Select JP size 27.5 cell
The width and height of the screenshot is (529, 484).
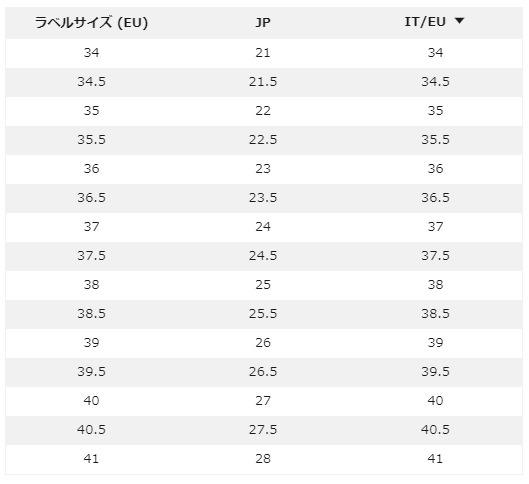263,430
